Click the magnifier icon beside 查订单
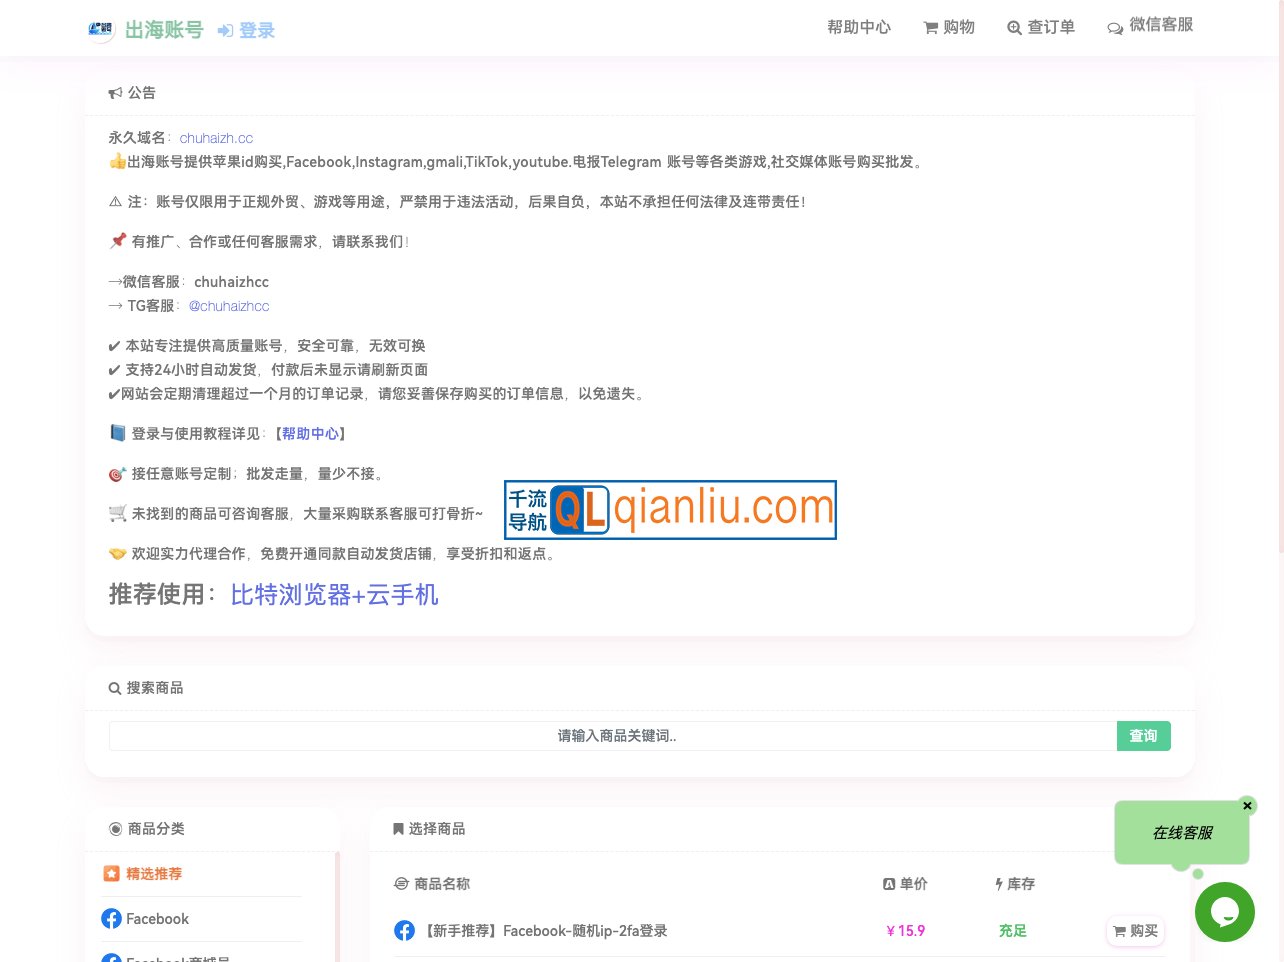This screenshot has width=1284, height=962. click(1015, 28)
